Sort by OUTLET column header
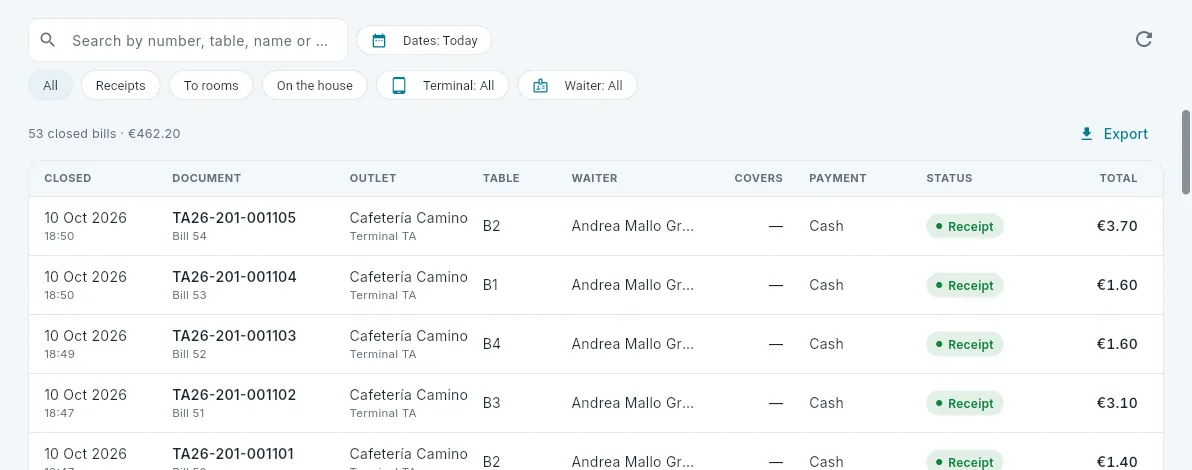Viewport: 1192px width, 470px height. click(373, 178)
